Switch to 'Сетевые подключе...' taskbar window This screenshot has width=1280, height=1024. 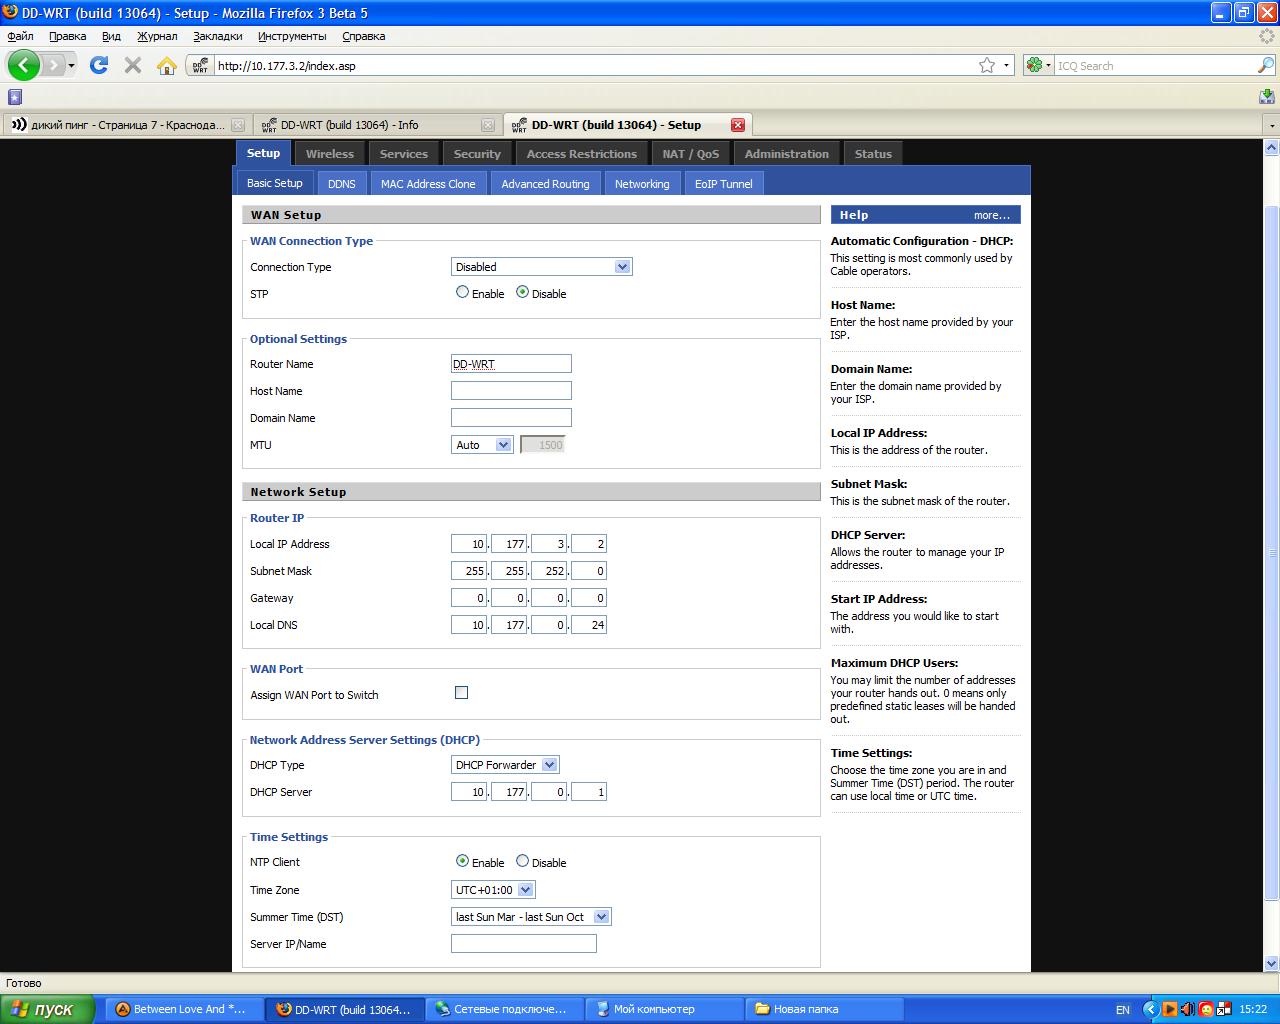tap(505, 1009)
